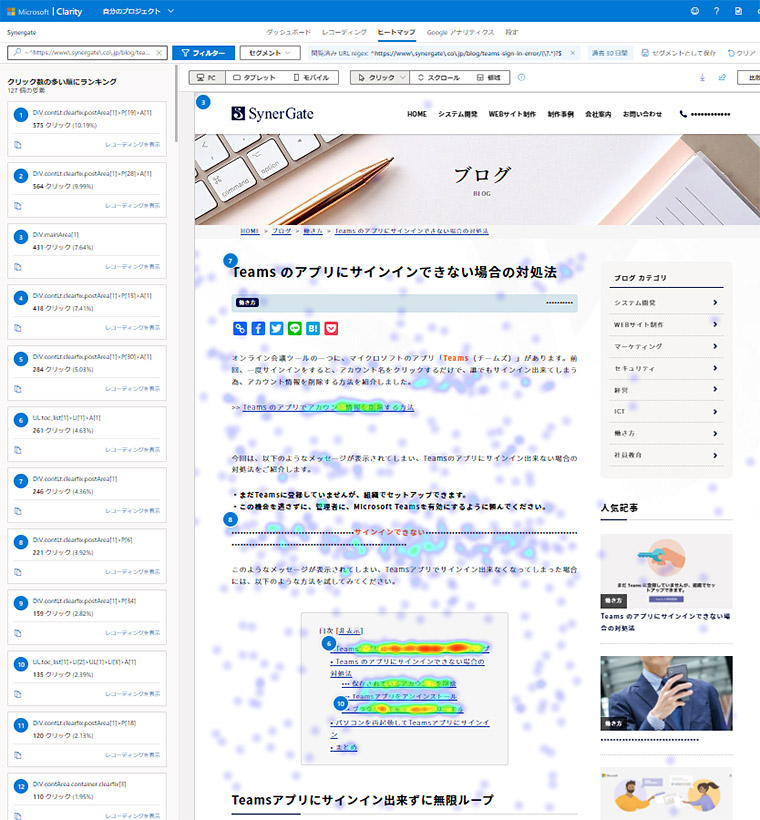
Task: View recordings for rank 1 element
Action: pos(132,145)
